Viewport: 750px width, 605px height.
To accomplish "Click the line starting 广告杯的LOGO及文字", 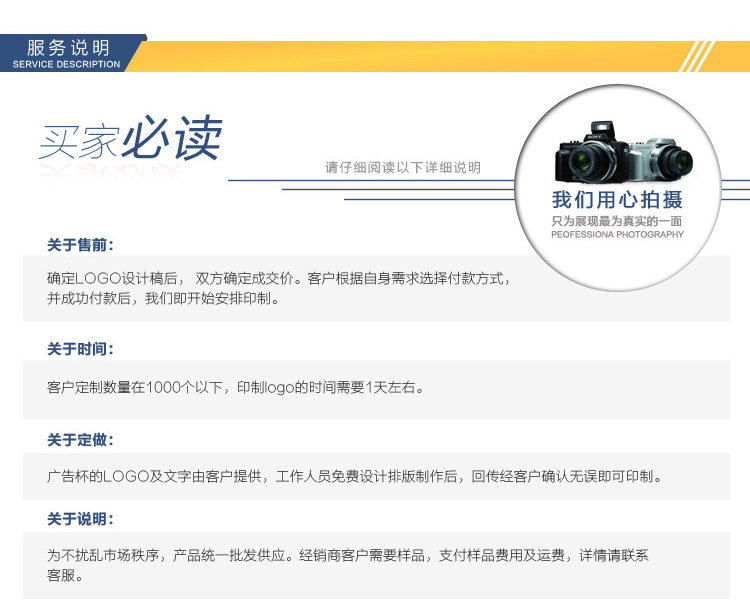I will 355,476.
